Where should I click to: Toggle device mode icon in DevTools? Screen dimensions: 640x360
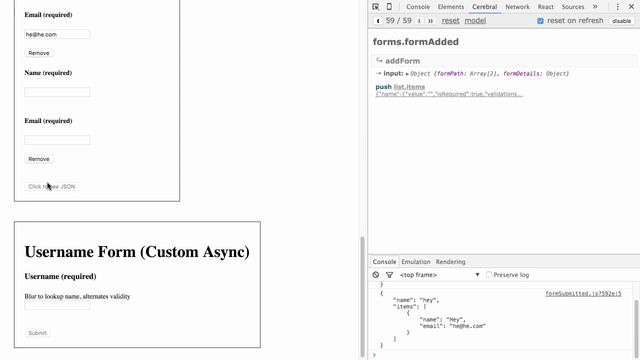389,7
